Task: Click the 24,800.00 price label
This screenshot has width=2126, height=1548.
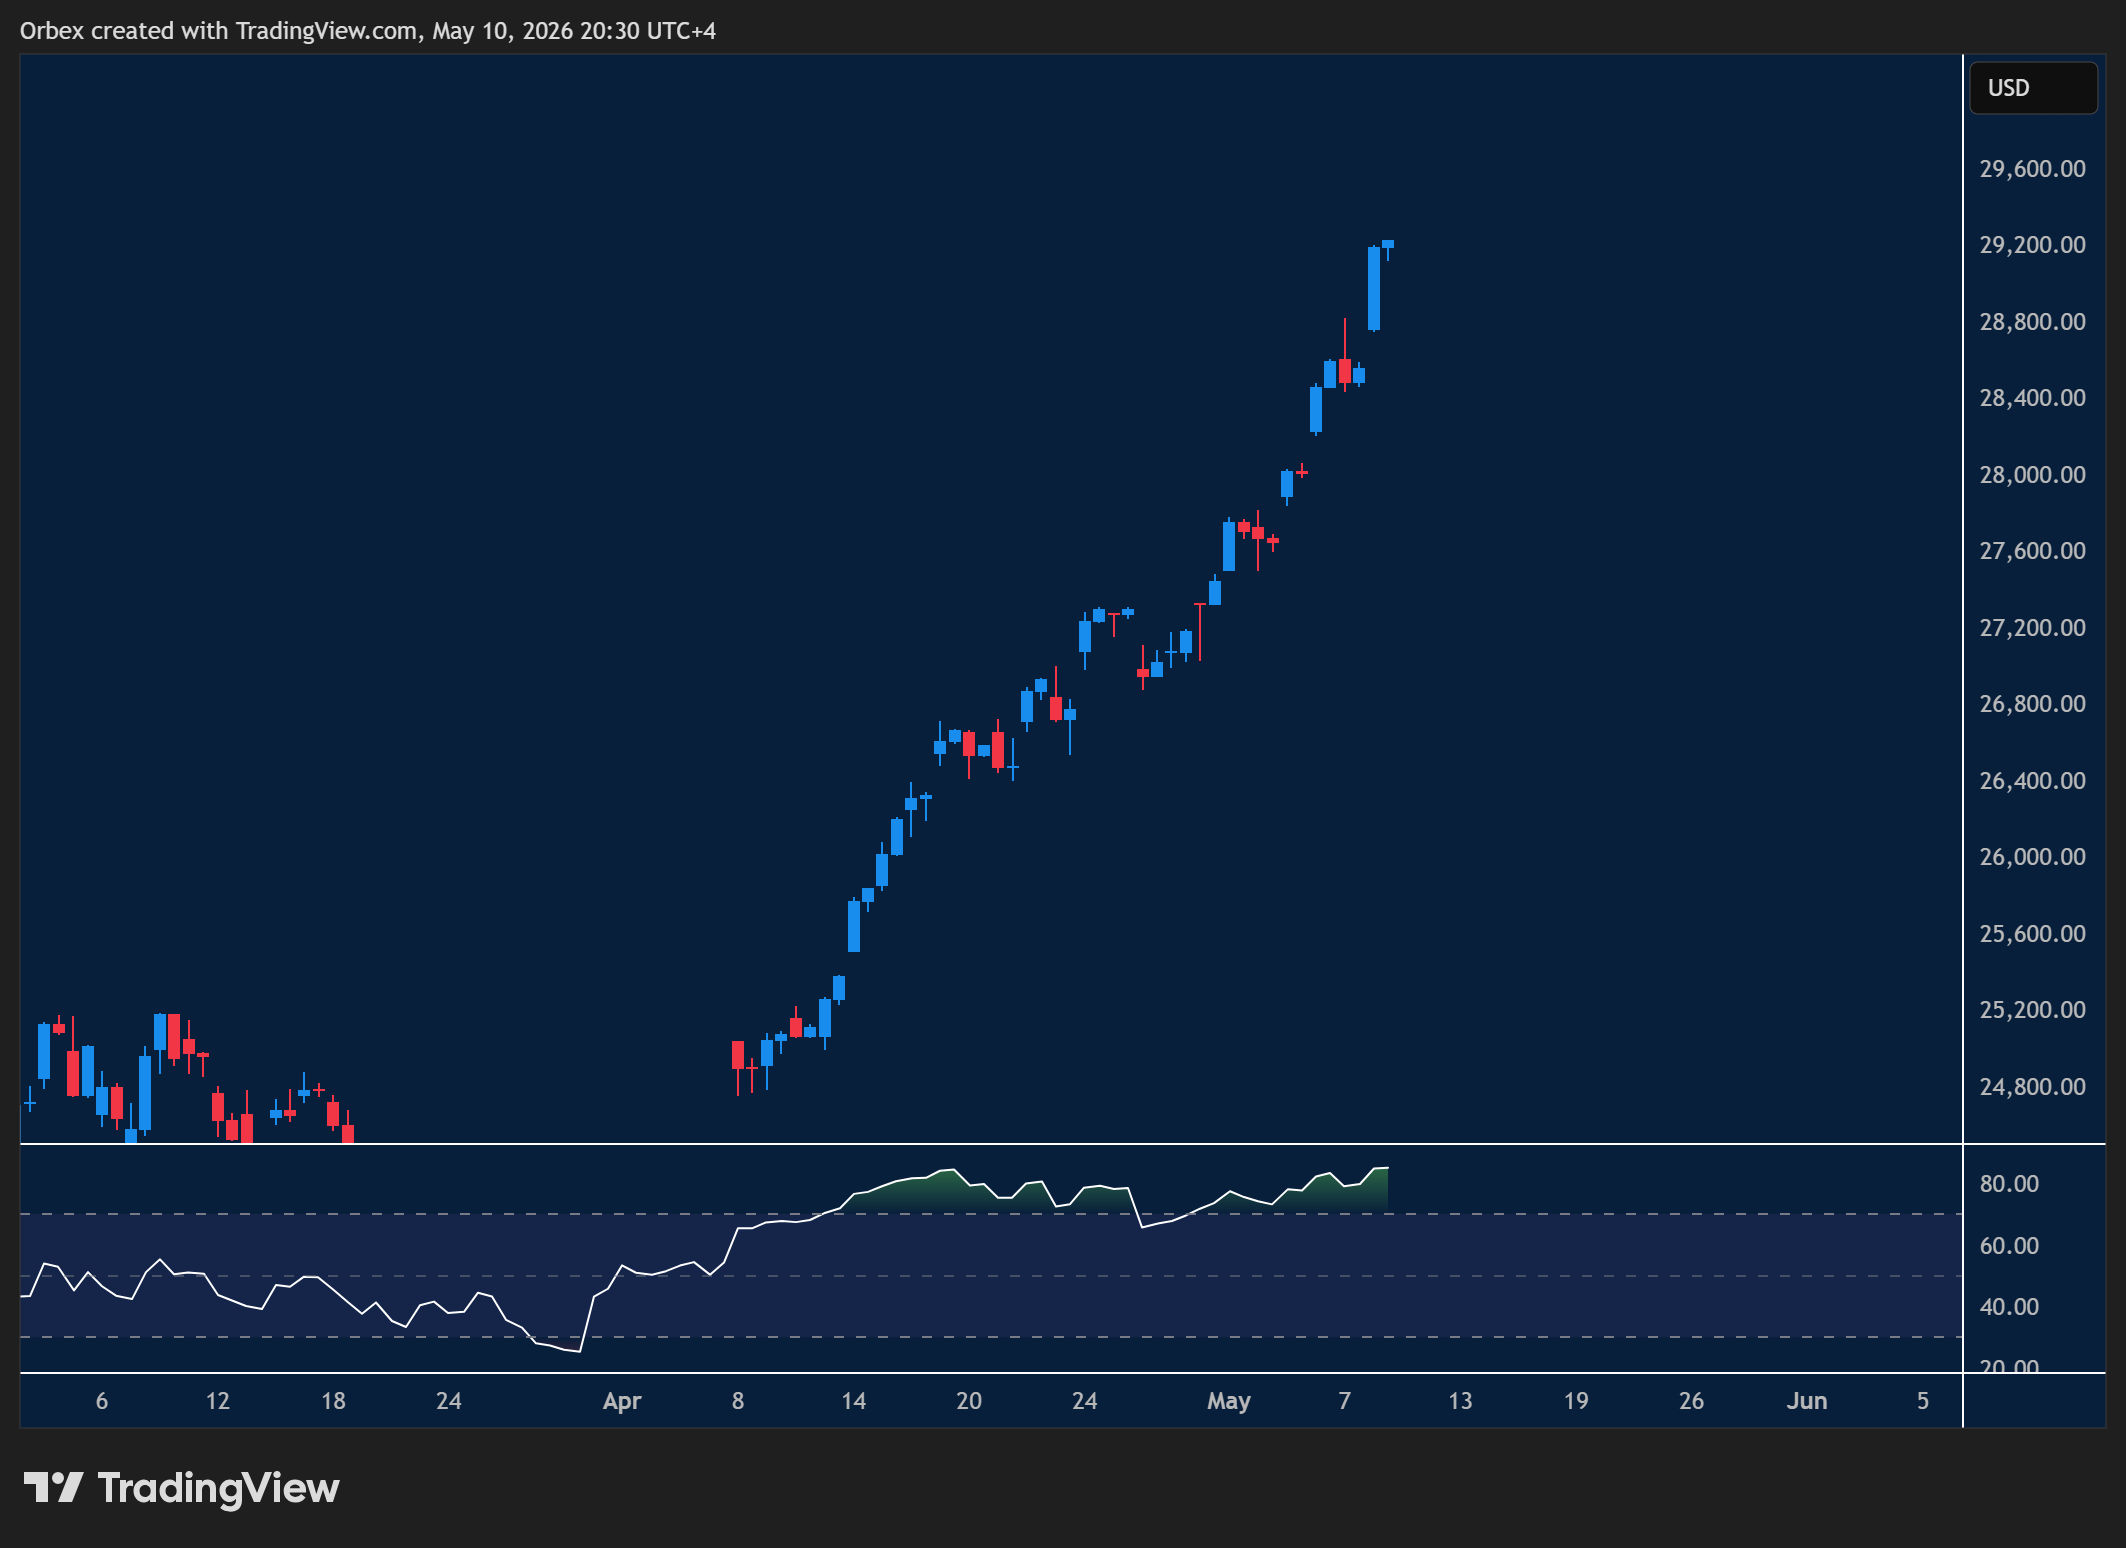Action: (2032, 1087)
